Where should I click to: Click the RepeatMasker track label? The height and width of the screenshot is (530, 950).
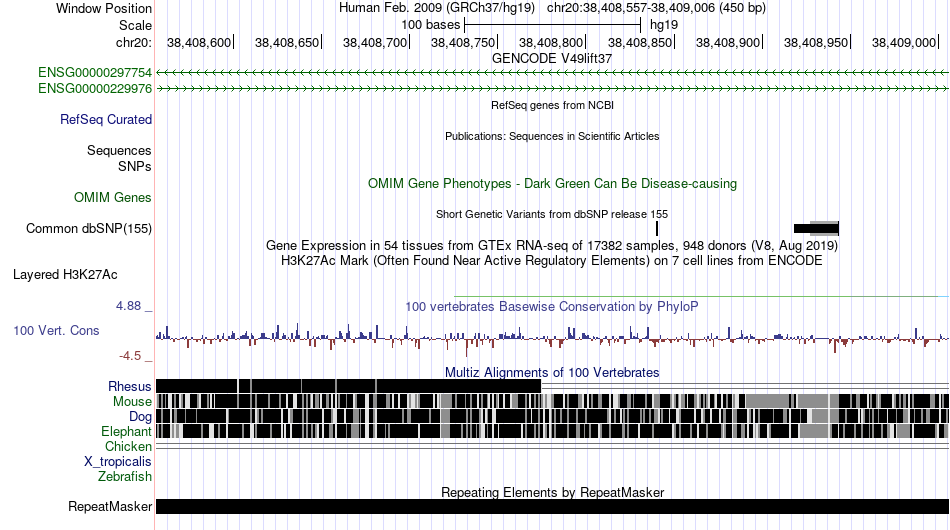click(x=110, y=506)
